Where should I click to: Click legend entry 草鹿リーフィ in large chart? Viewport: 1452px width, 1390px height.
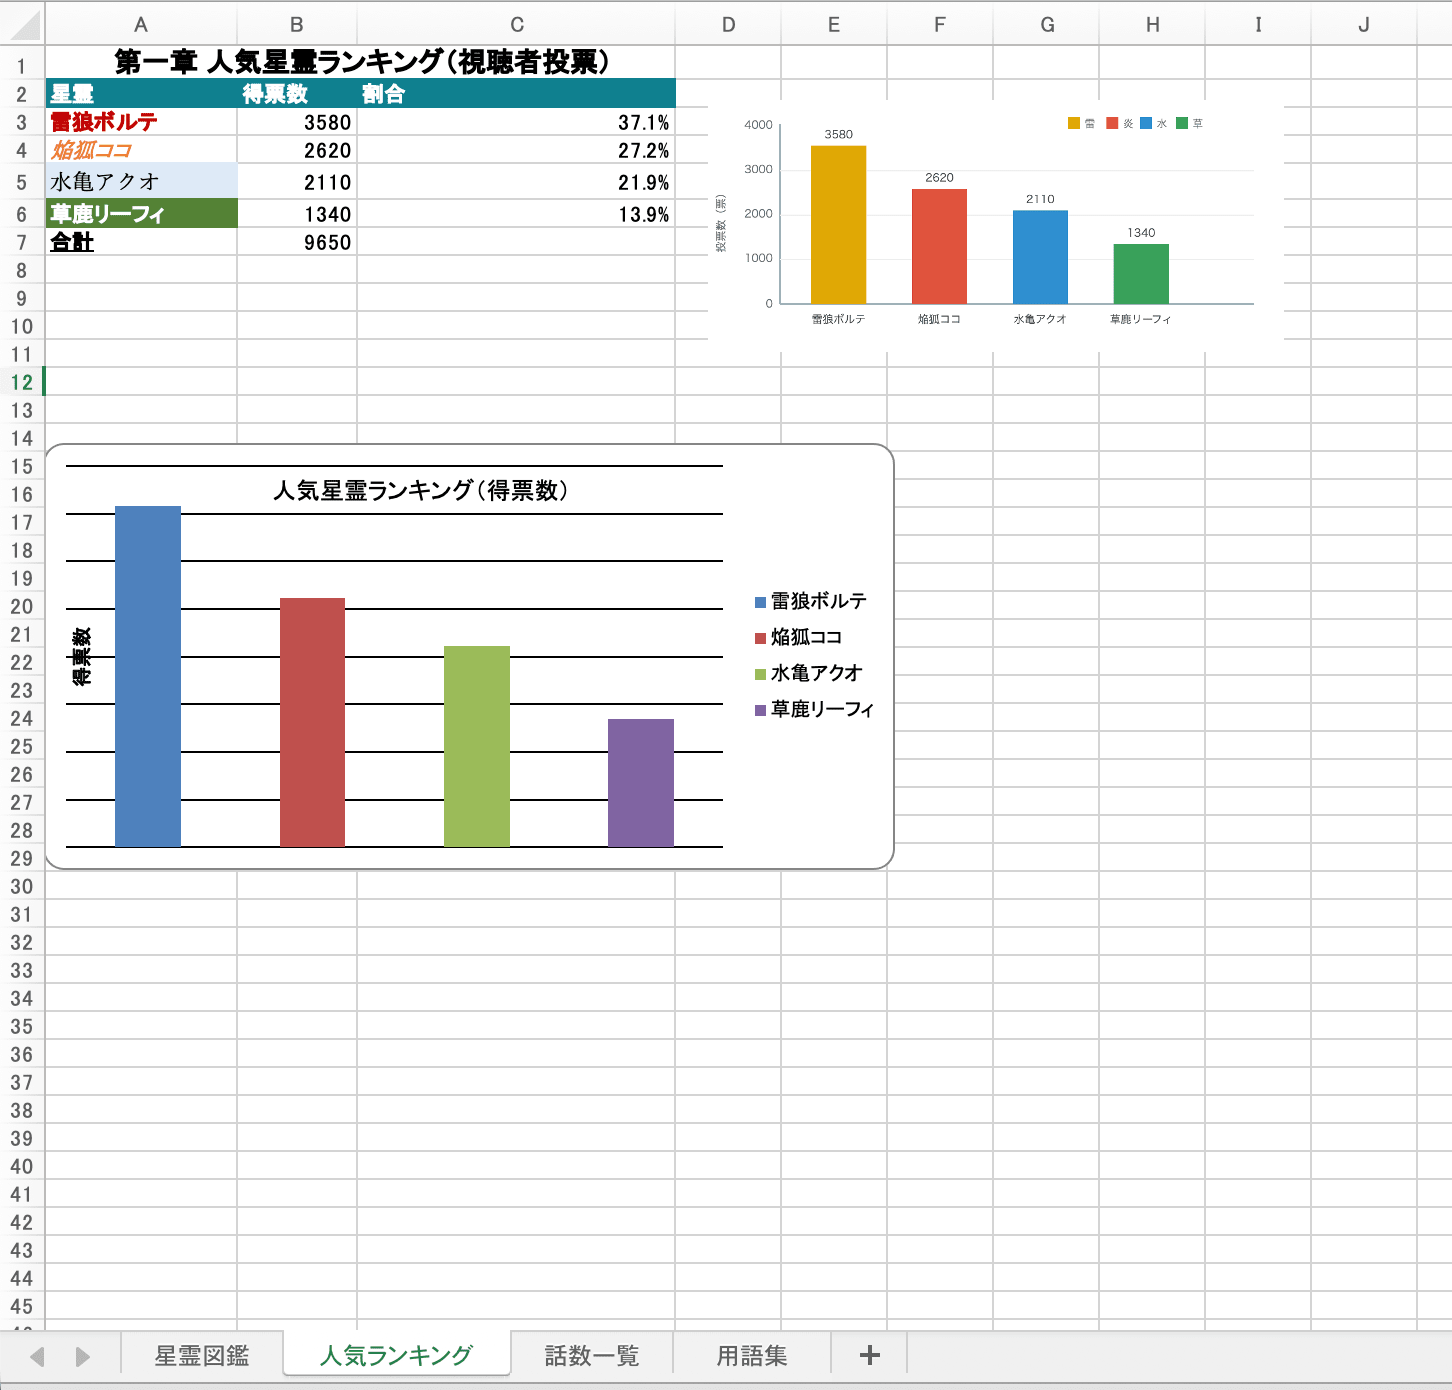point(815,709)
